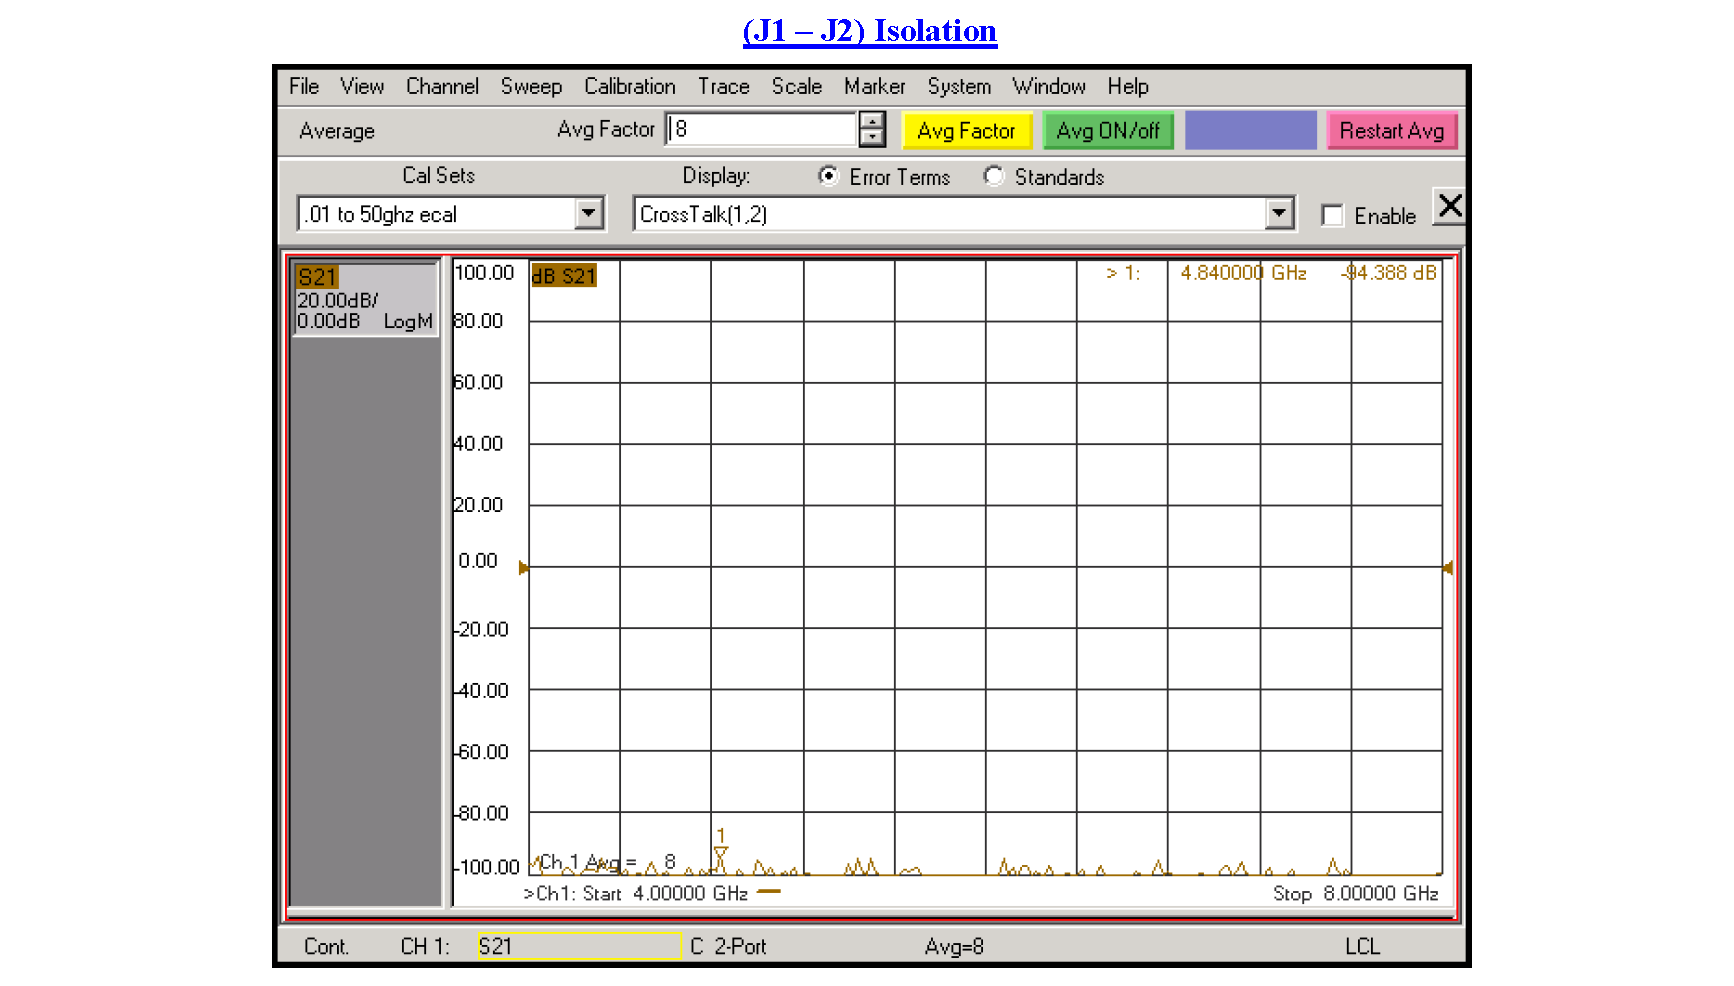Viewport: 1734px width, 986px height.
Task: Click the dB S21 trace label
Action: pos(566,275)
